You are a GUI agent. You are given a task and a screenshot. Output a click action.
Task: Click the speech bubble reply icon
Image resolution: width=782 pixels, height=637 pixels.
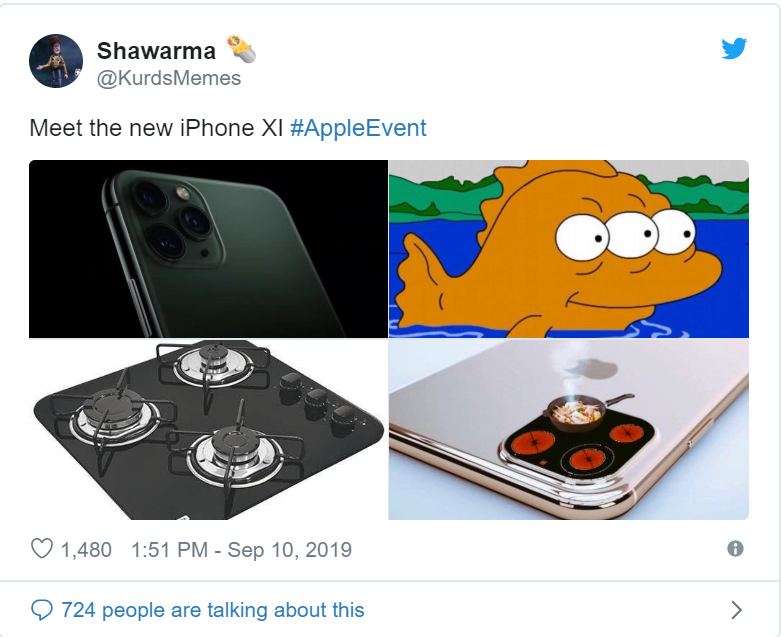[42, 610]
